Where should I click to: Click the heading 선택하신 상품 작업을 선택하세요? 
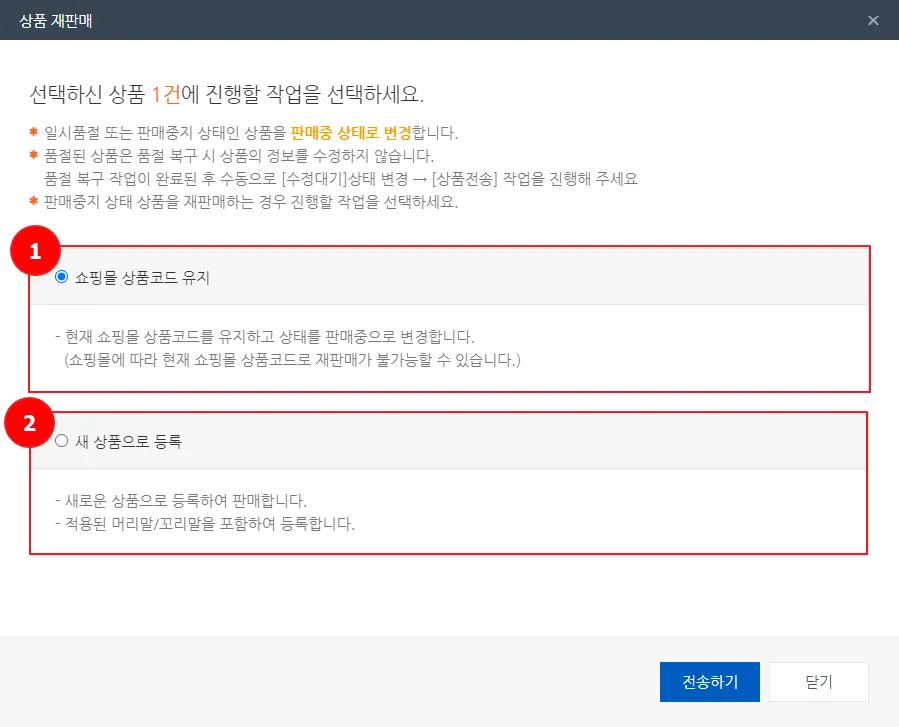tap(227, 95)
